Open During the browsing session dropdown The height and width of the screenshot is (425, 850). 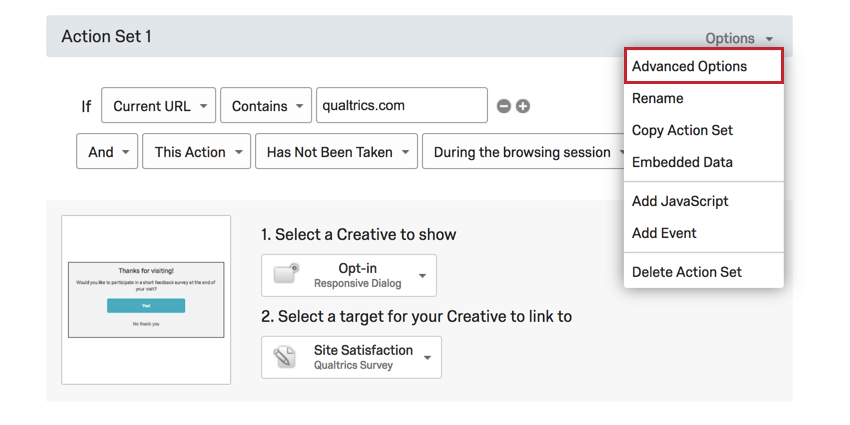tap(524, 152)
